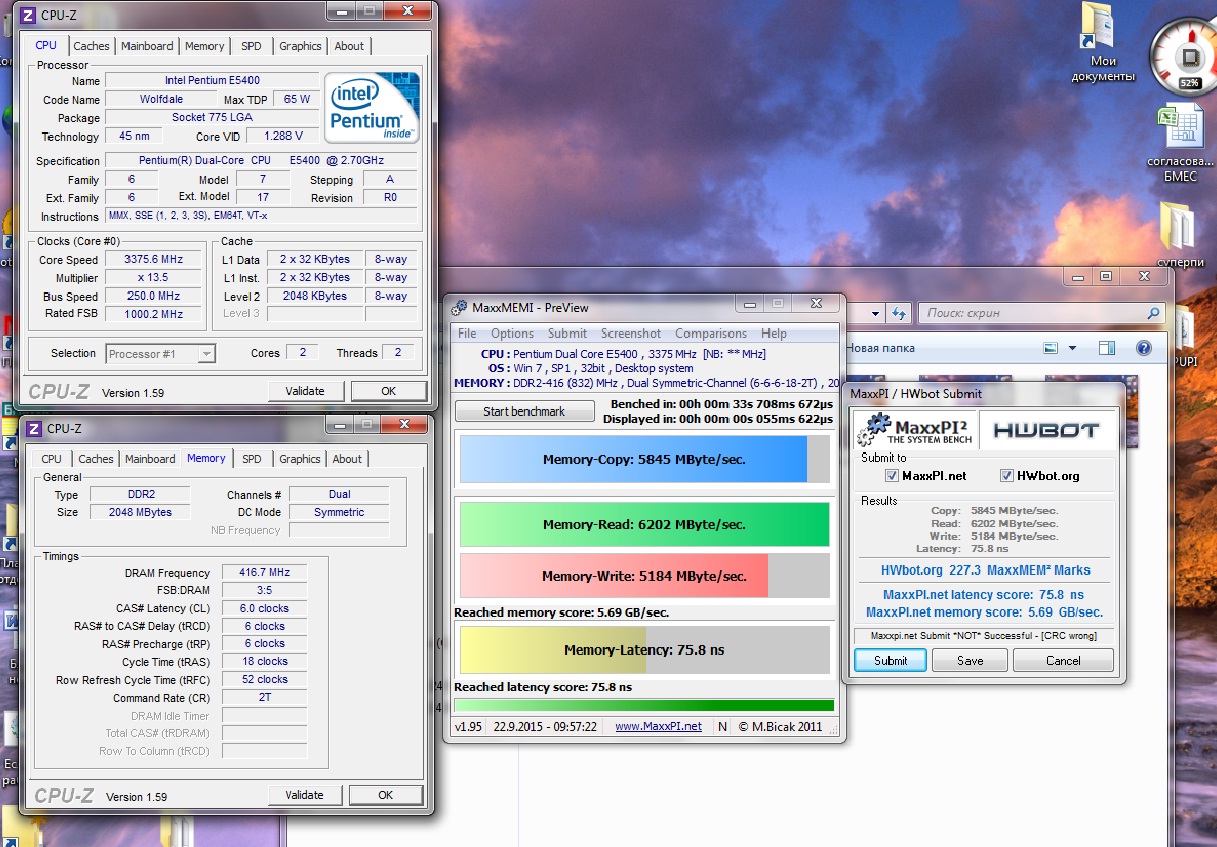The image size is (1217, 847).
Task: Open the Excel file согласова... БМЕС on desktop
Action: [x=1180, y=144]
